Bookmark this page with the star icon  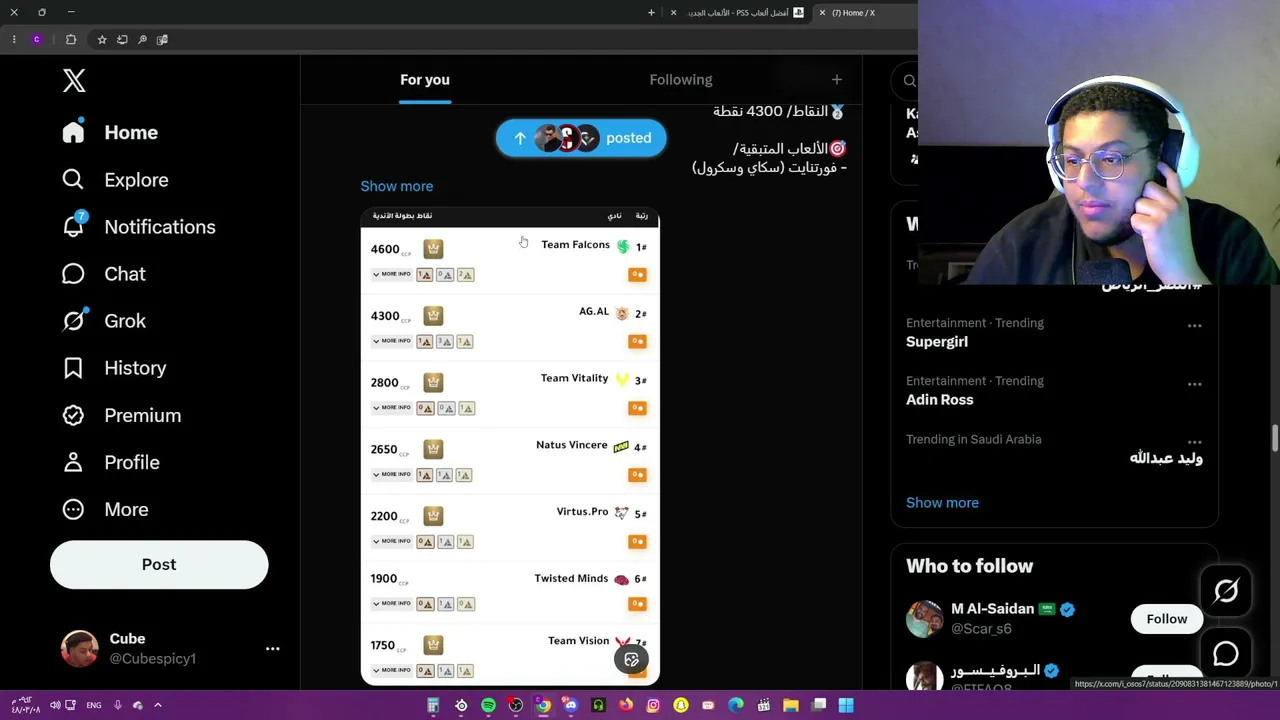102,40
